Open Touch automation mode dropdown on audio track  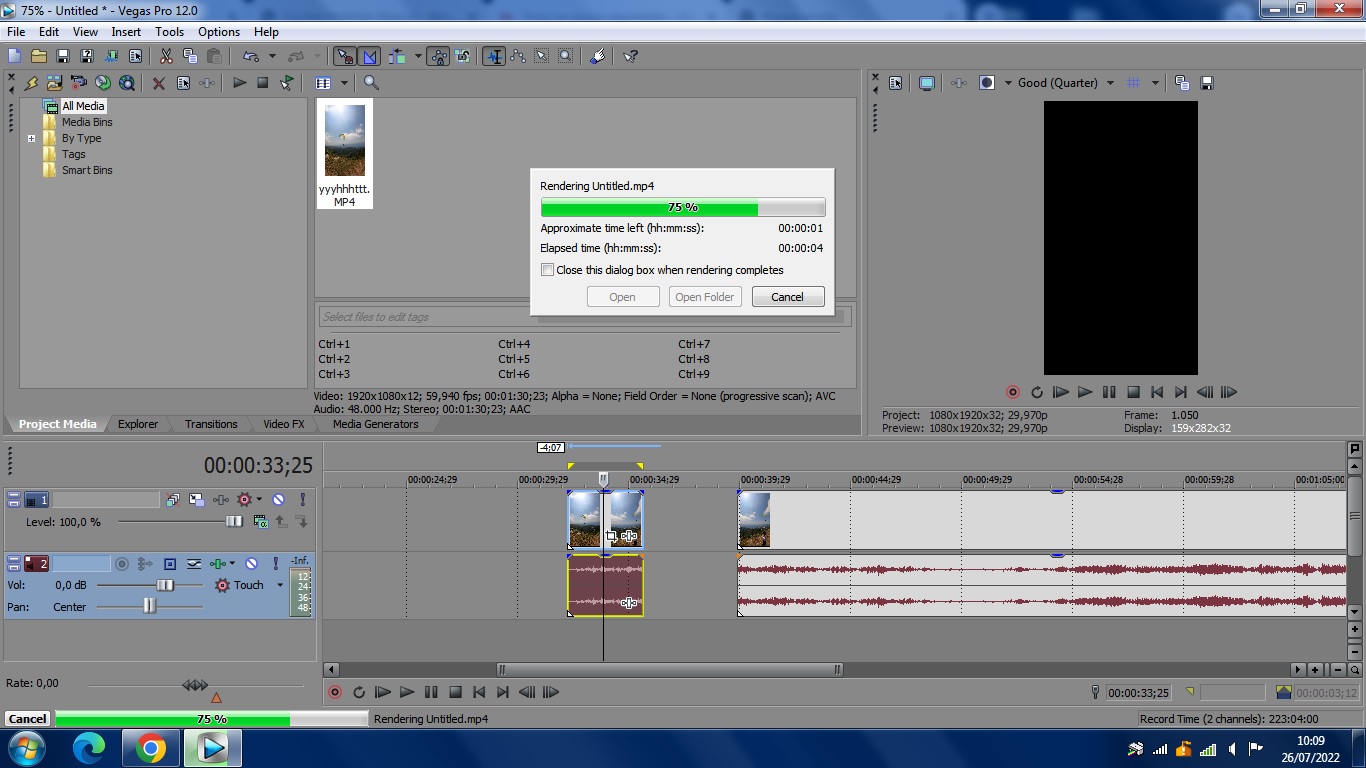280,585
